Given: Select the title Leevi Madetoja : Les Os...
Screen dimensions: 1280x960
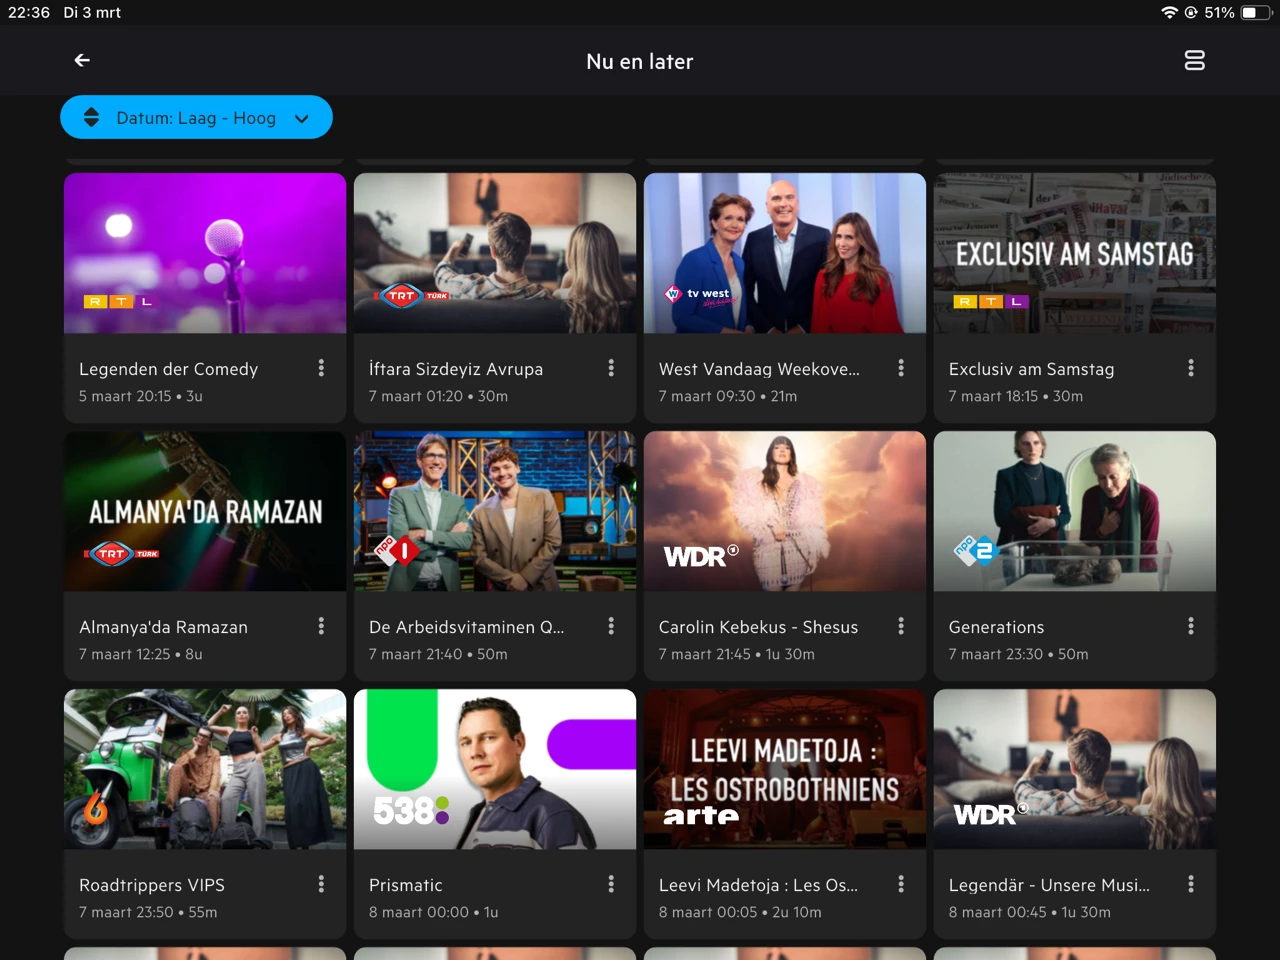Looking at the screenshot, I should pos(759,885).
